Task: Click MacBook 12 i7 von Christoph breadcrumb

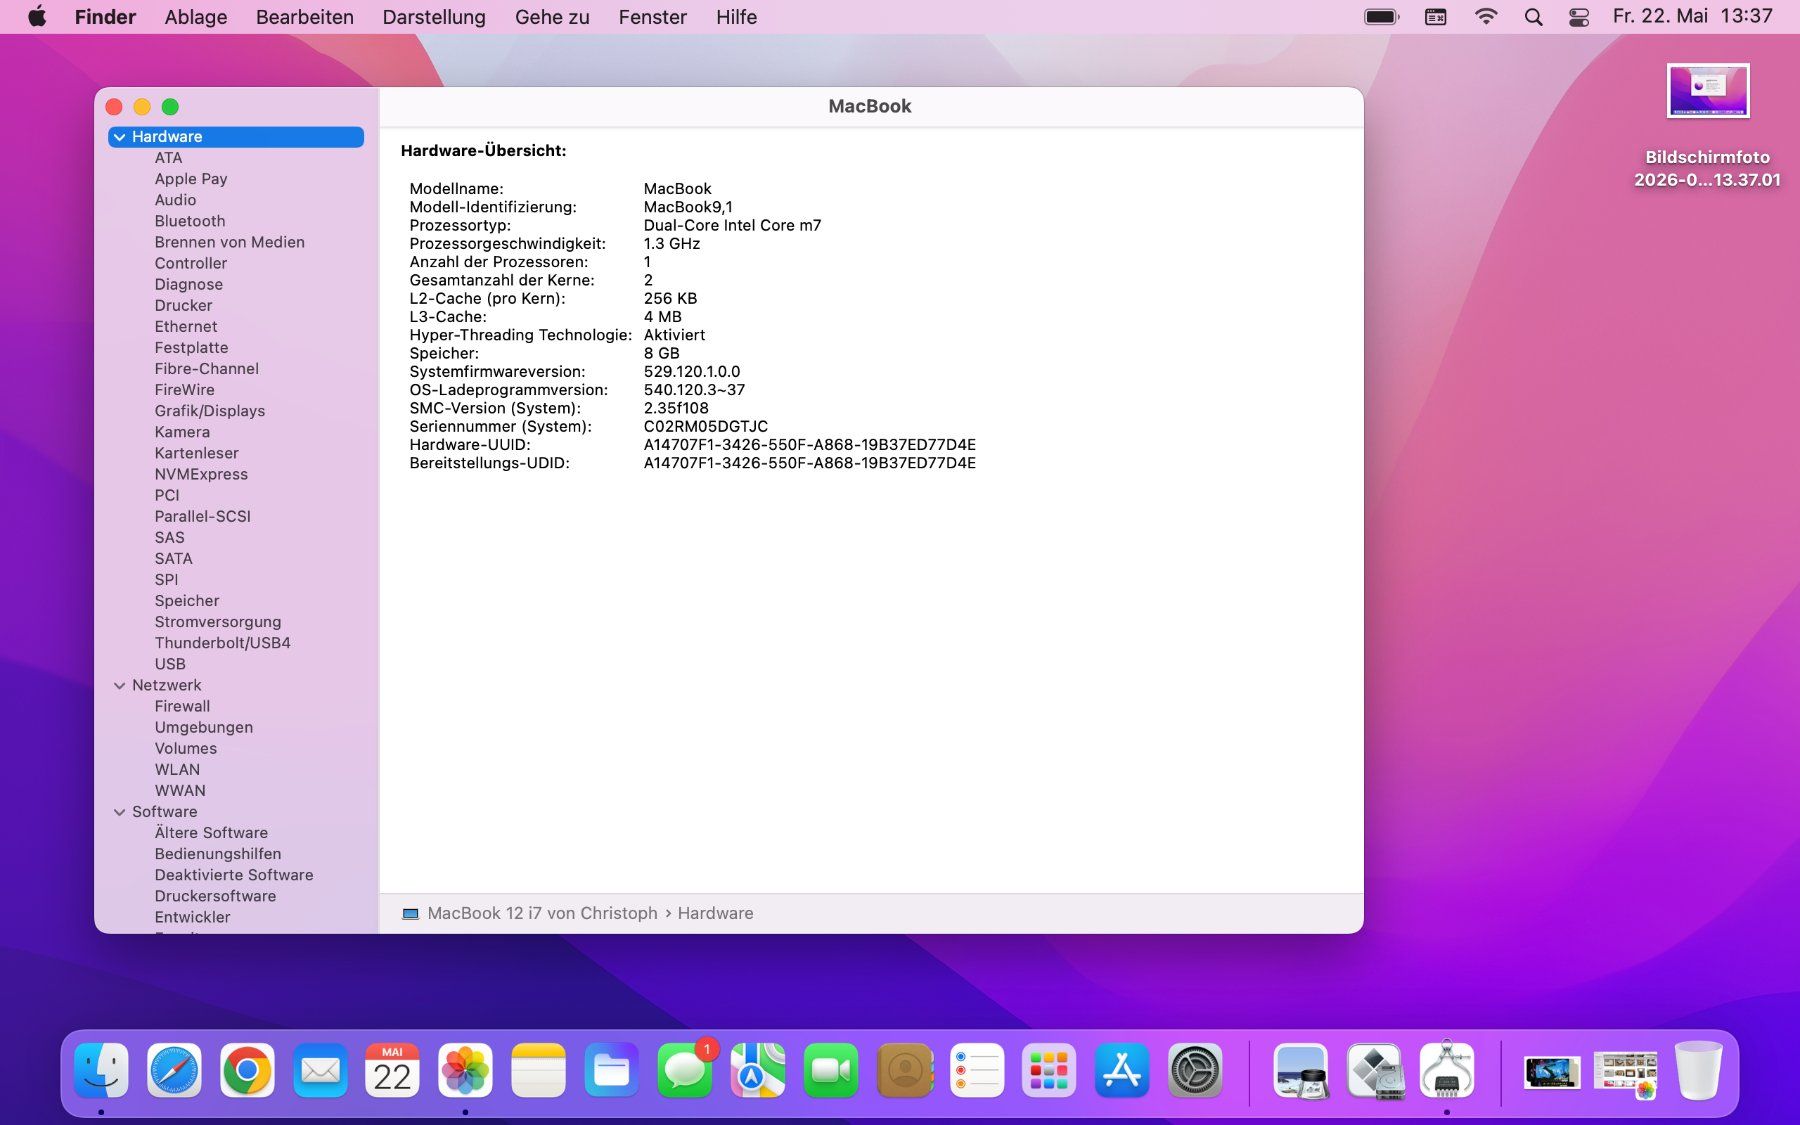Action: (542, 914)
